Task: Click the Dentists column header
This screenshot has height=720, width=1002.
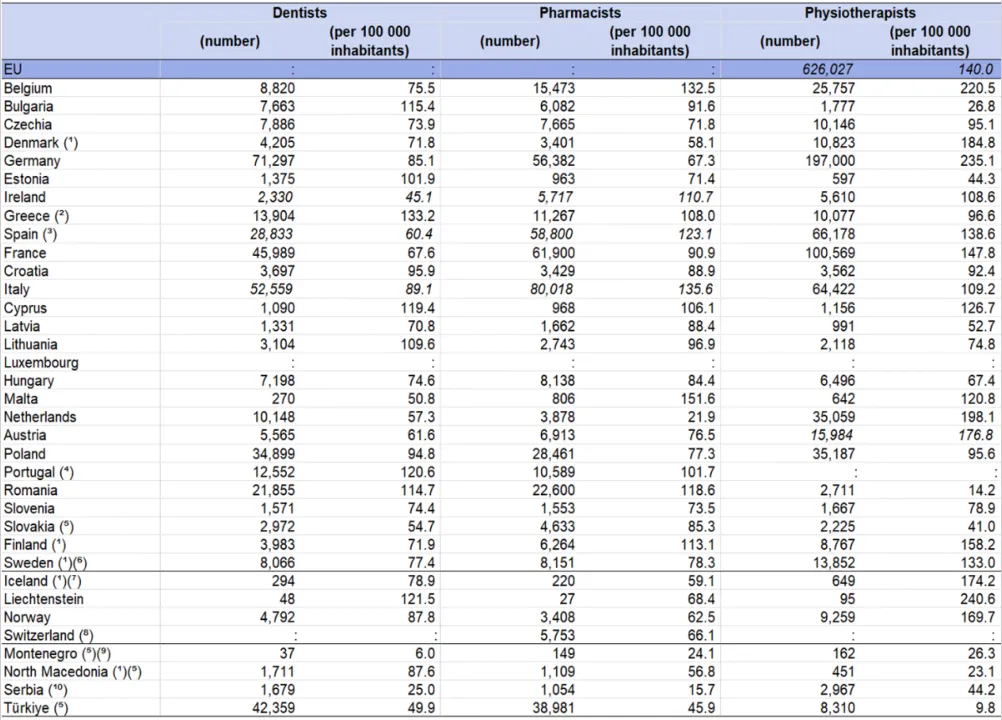Action: [x=300, y=13]
